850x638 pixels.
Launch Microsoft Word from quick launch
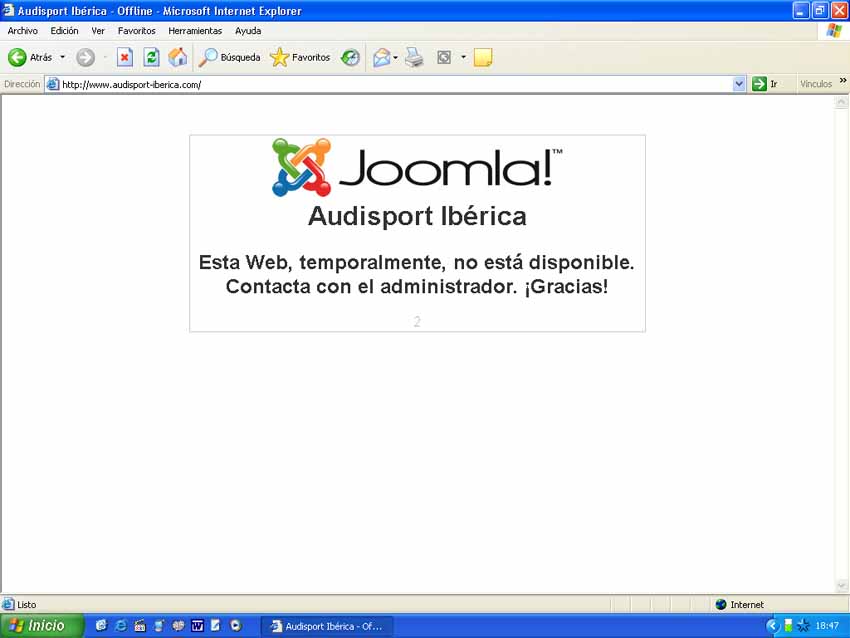[x=197, y=626]
